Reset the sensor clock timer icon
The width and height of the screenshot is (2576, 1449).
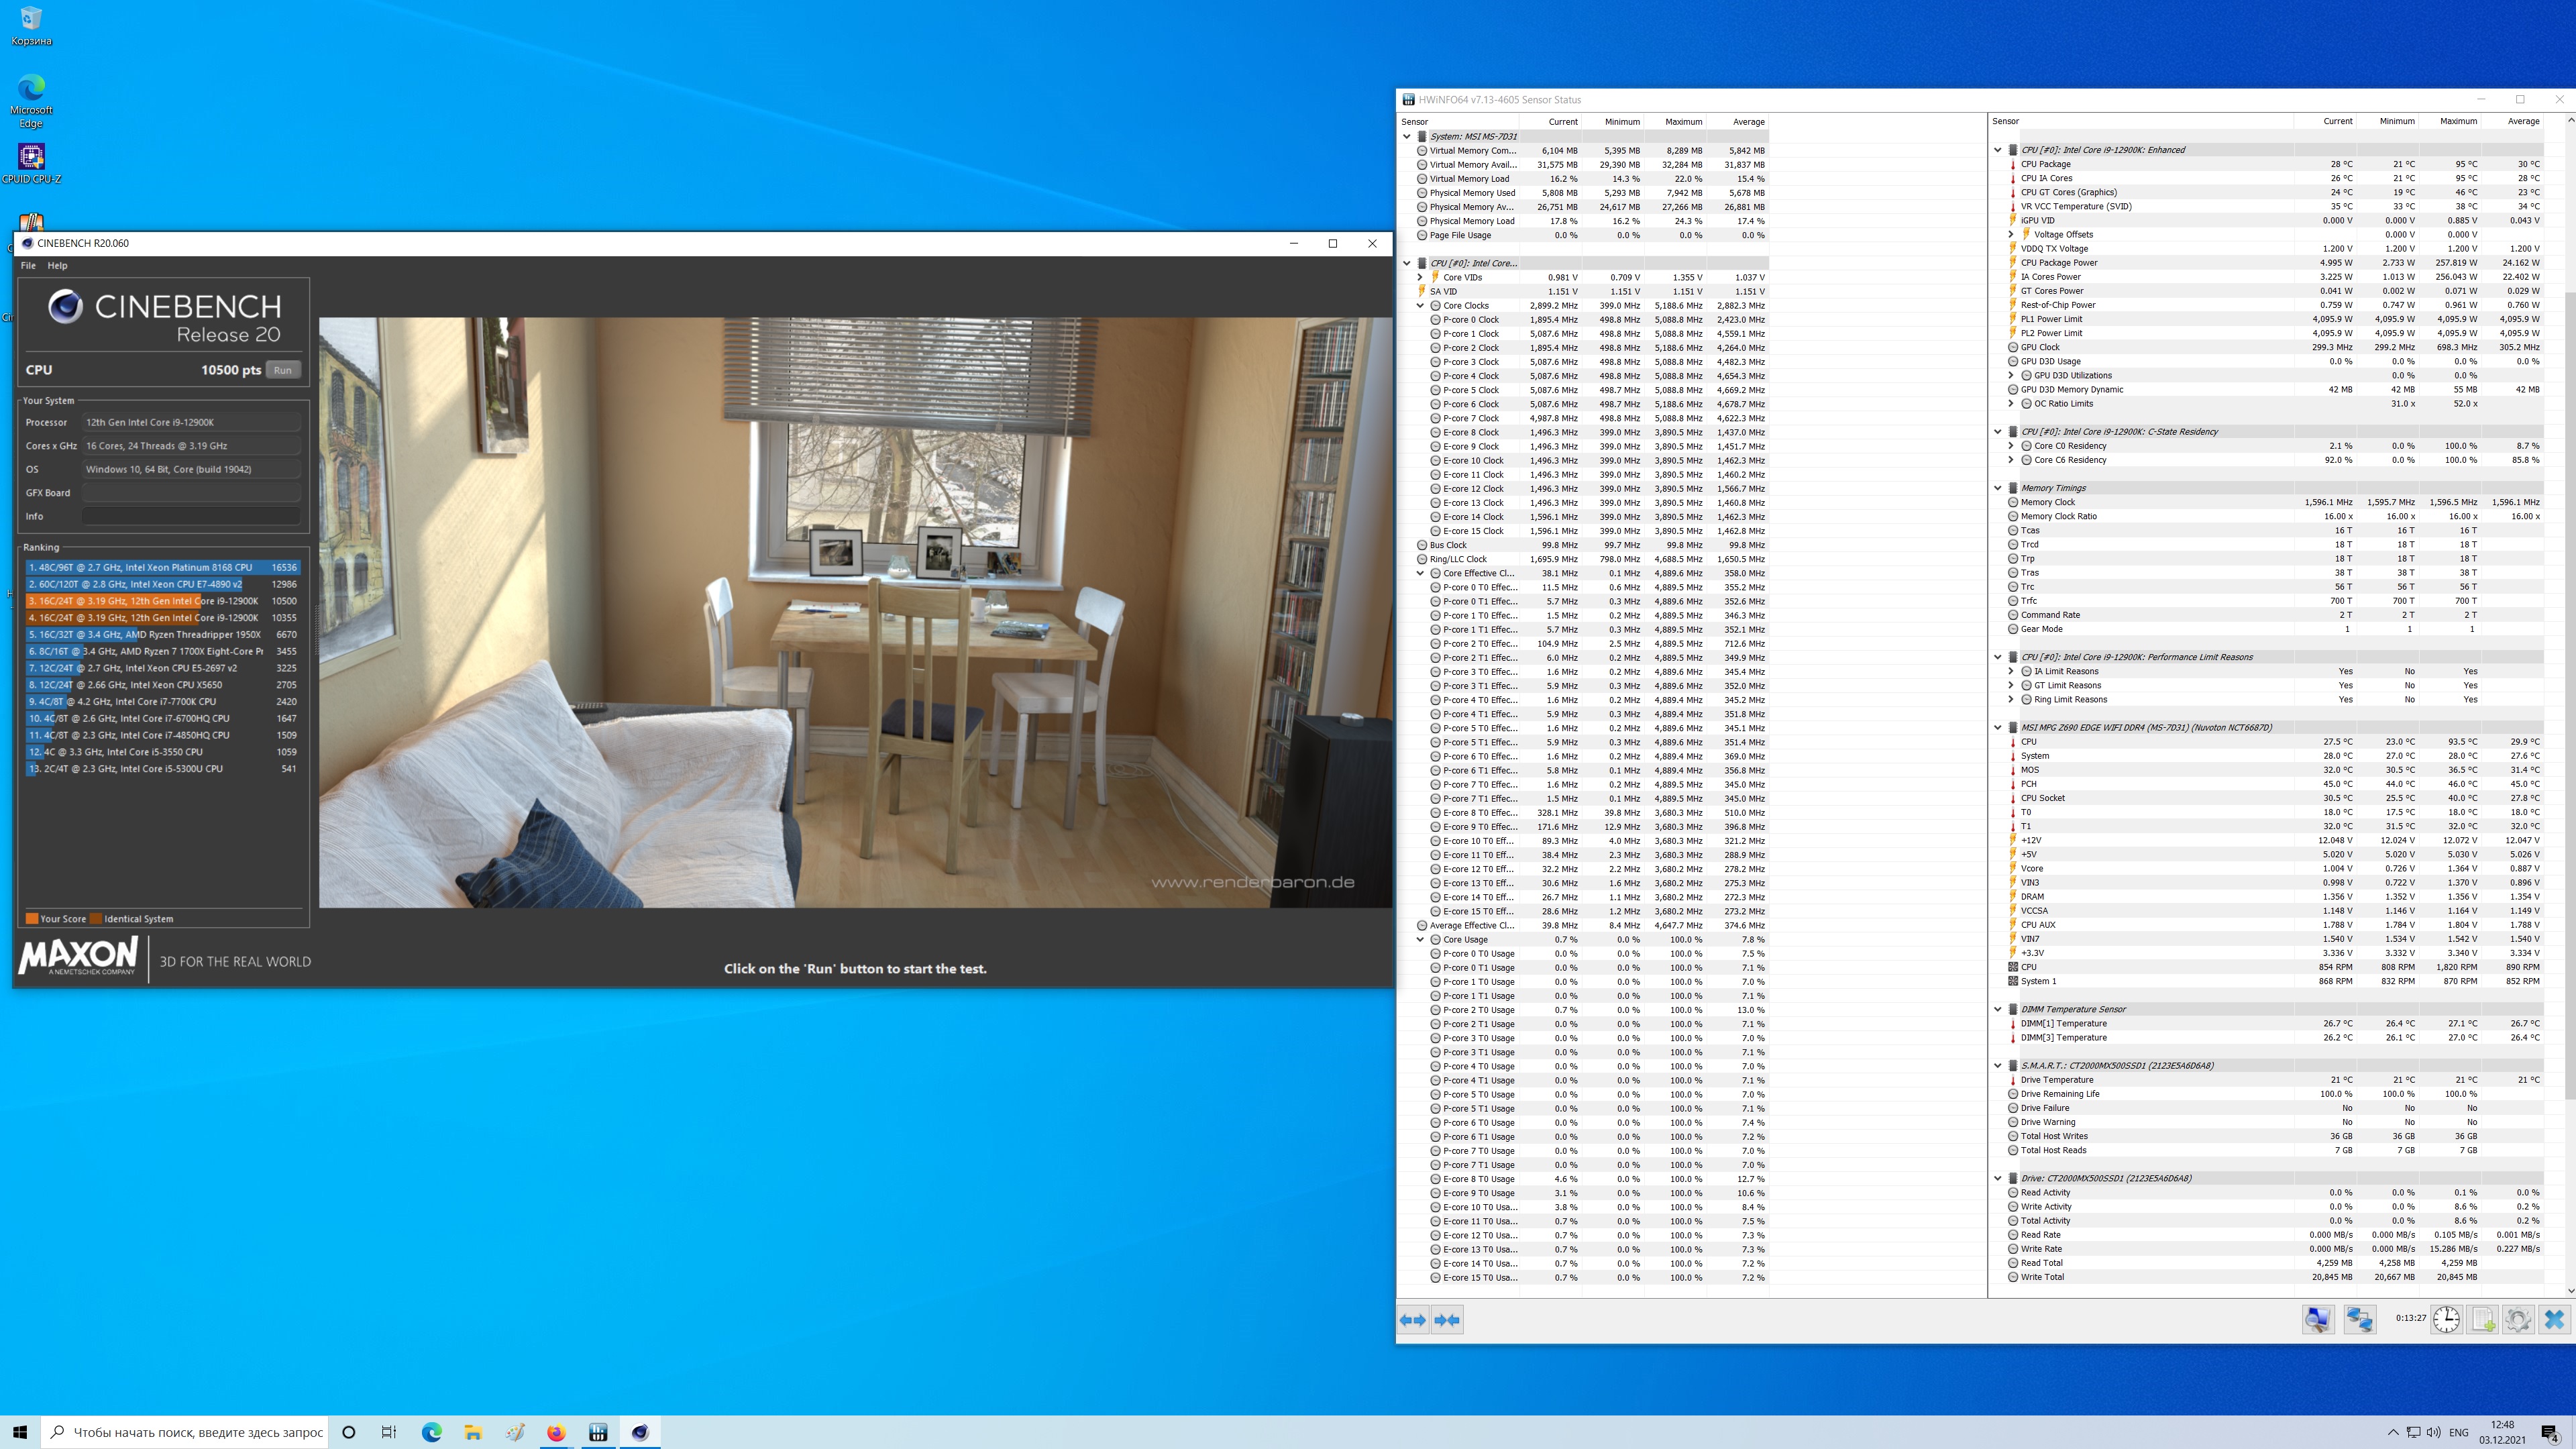click(x=2446, y=1320)
